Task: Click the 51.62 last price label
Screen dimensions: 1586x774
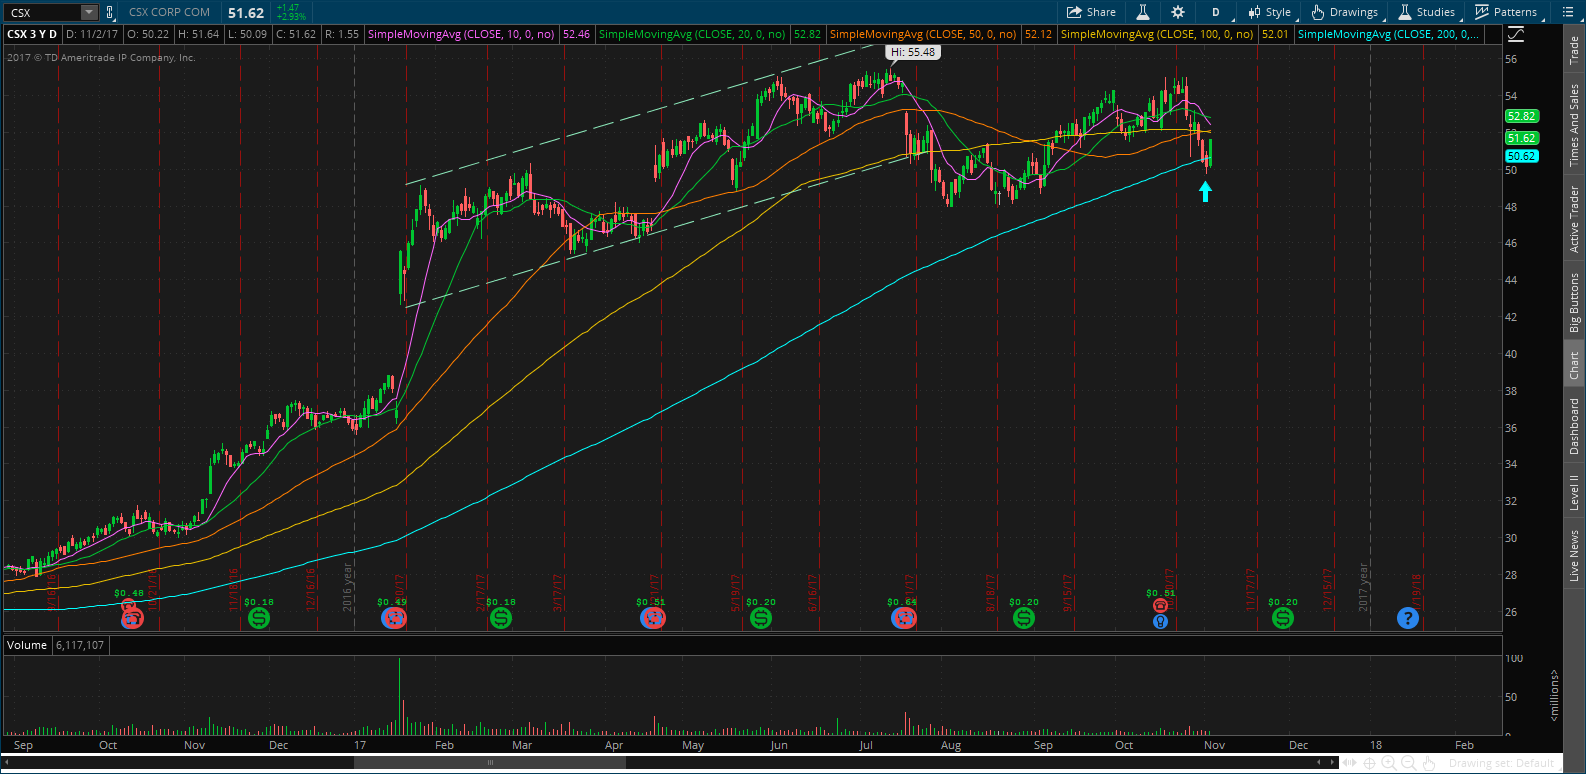Action: tap(1521, 138)
